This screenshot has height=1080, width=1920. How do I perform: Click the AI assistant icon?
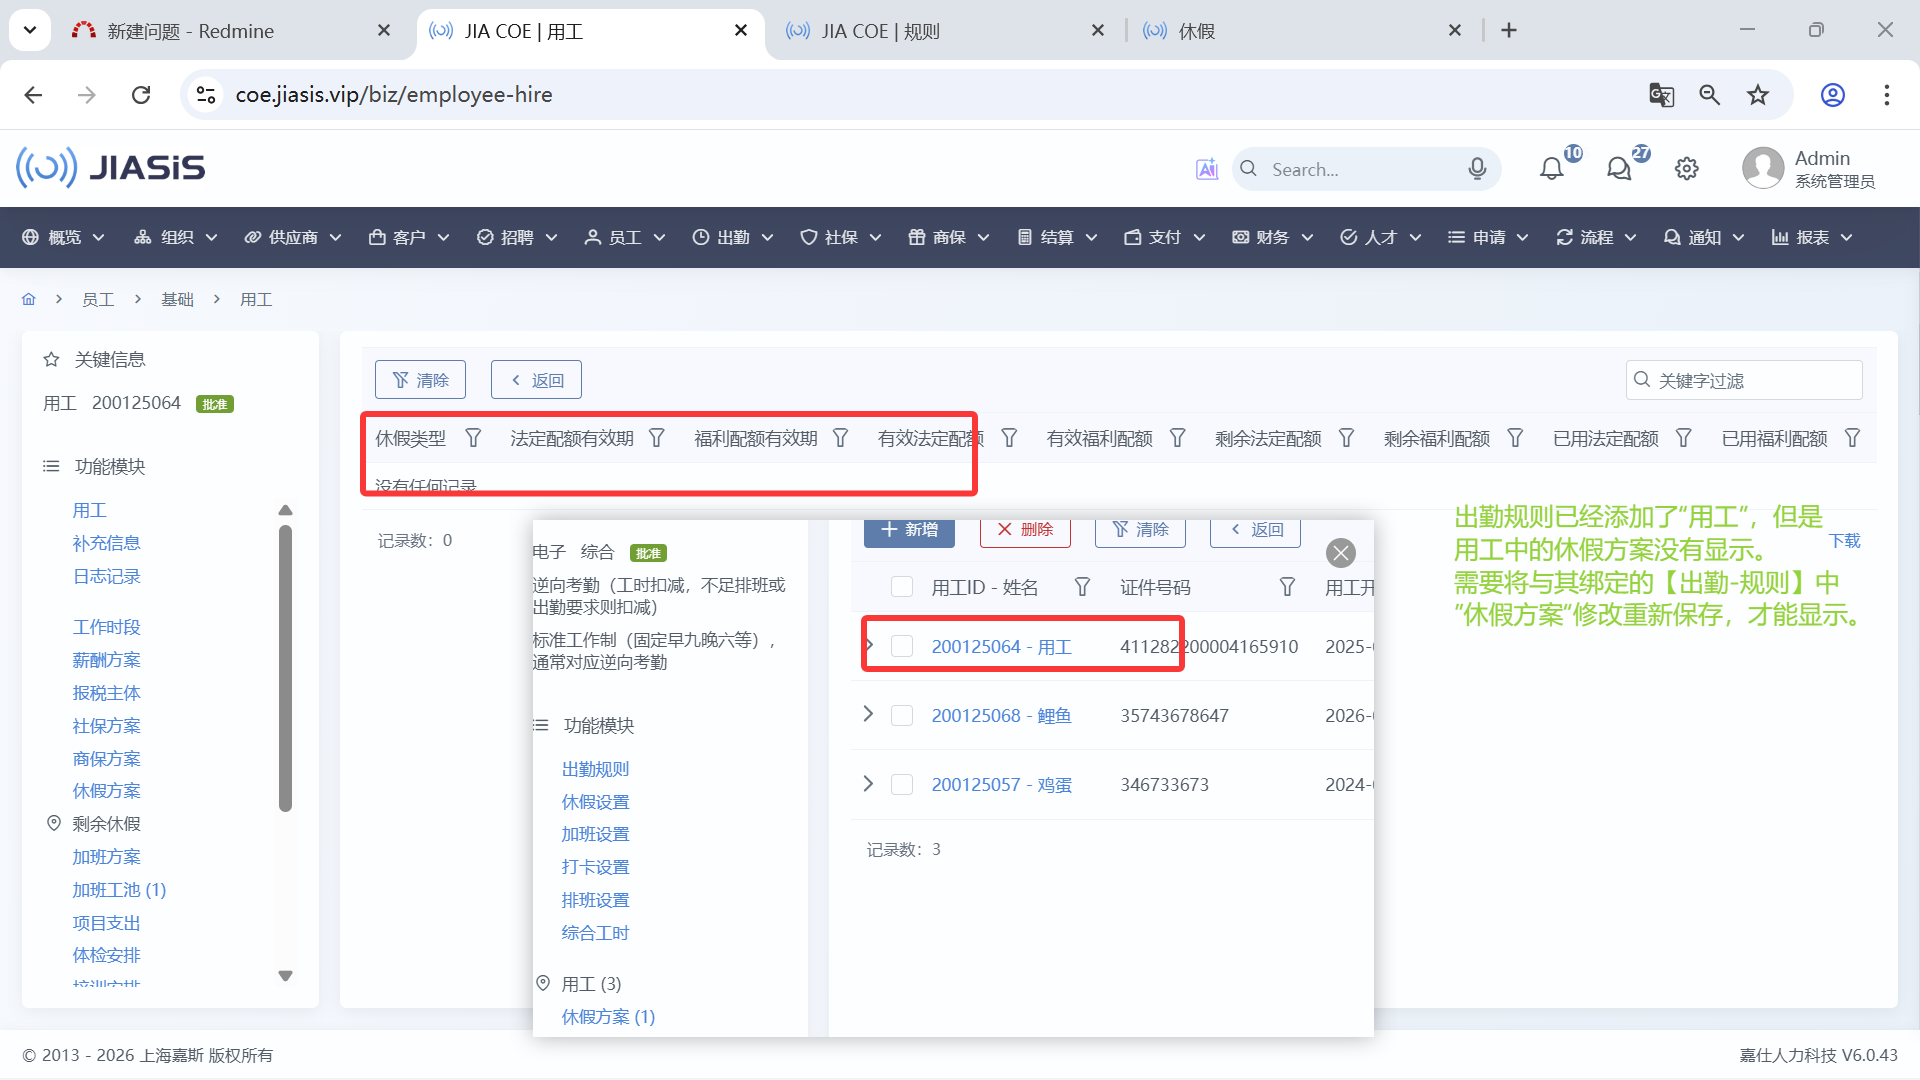coord(1207,169)
